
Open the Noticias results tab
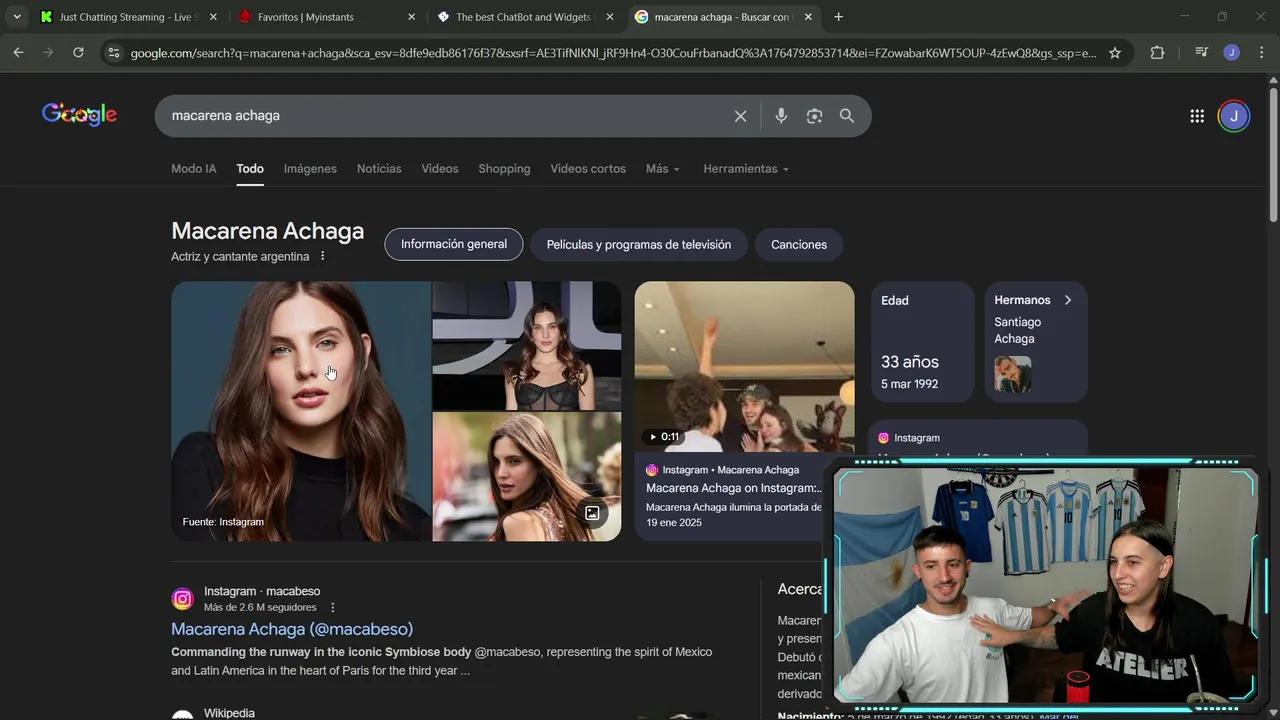click(379, 169)
